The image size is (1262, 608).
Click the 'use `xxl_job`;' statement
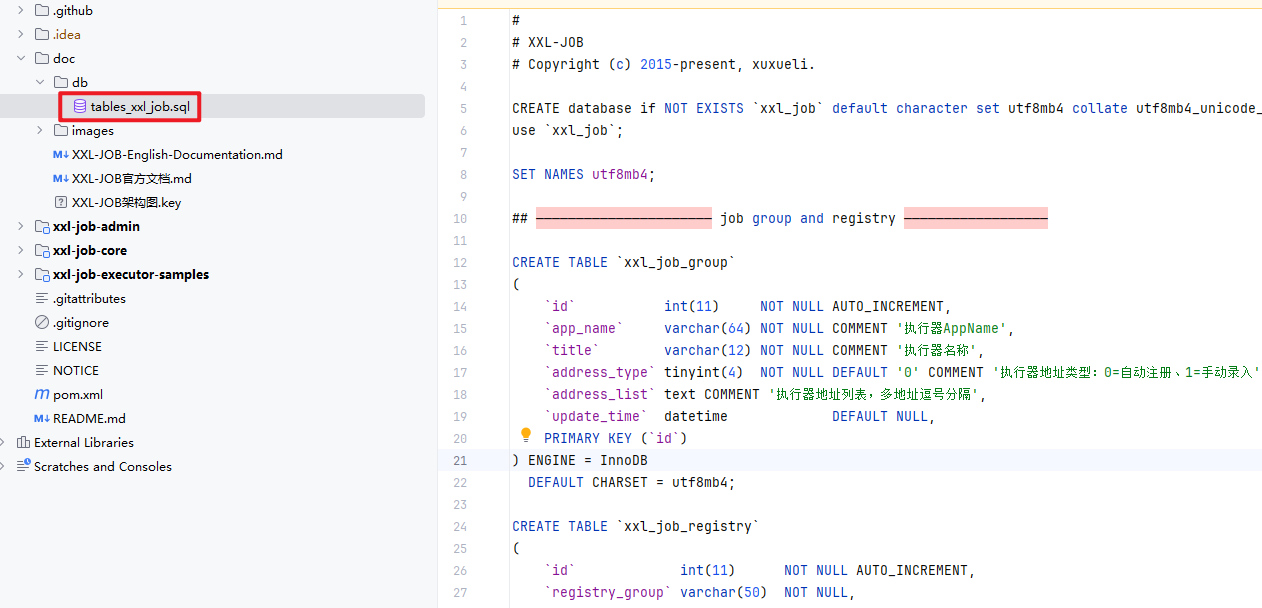(x=568, y=130)
